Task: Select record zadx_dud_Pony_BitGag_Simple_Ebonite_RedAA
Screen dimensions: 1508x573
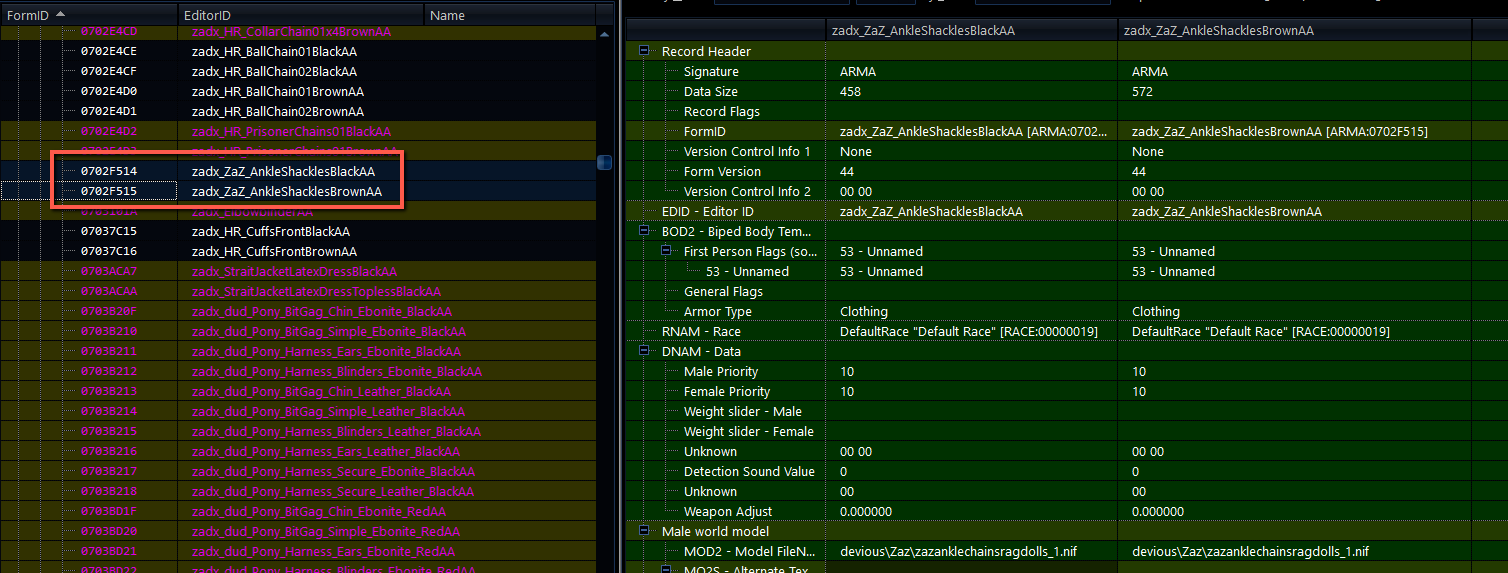Action: [326, 531]
